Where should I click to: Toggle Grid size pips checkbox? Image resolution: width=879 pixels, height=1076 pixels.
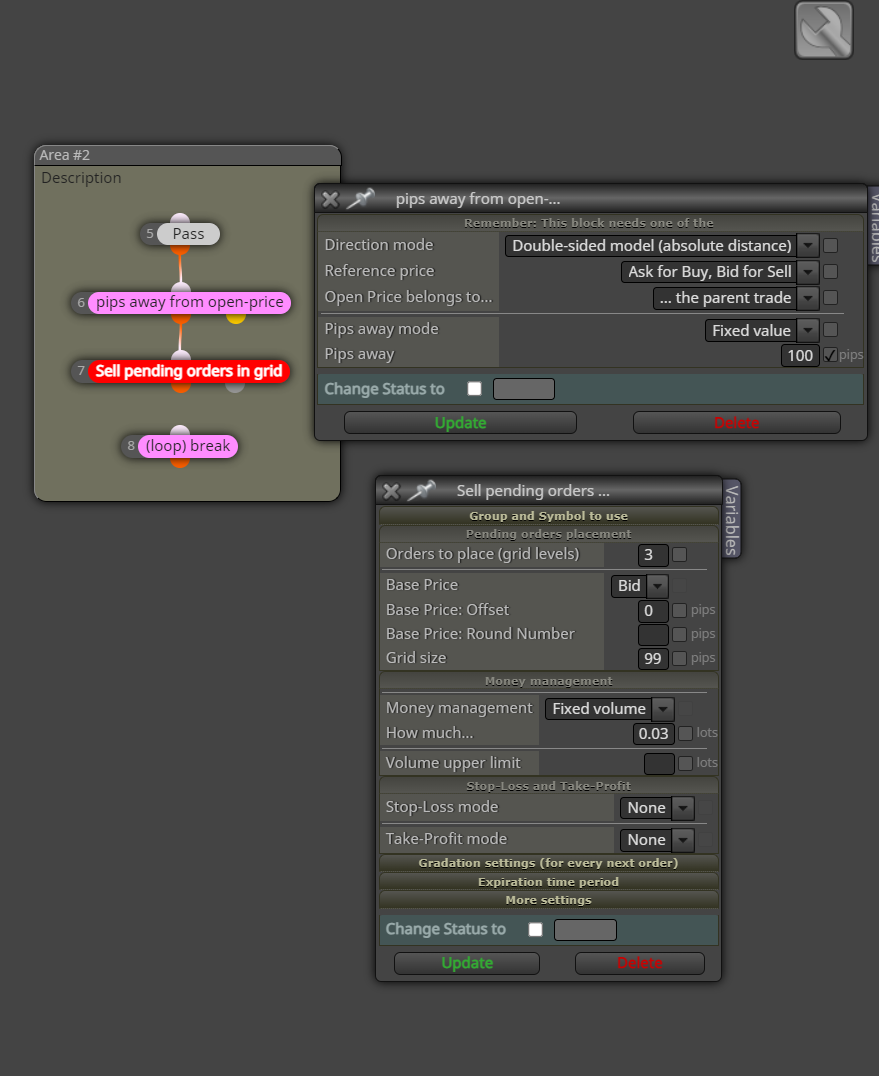[679, 658]
